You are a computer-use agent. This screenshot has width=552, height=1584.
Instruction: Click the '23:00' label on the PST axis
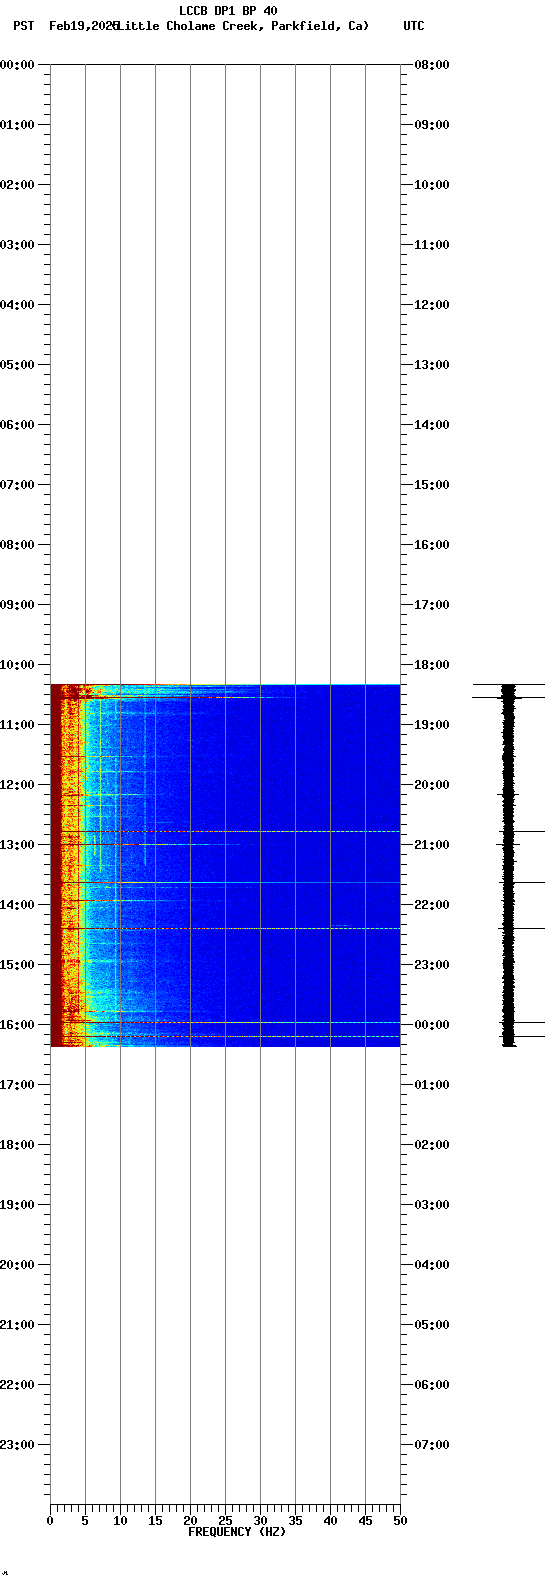tap(18, 1445)
